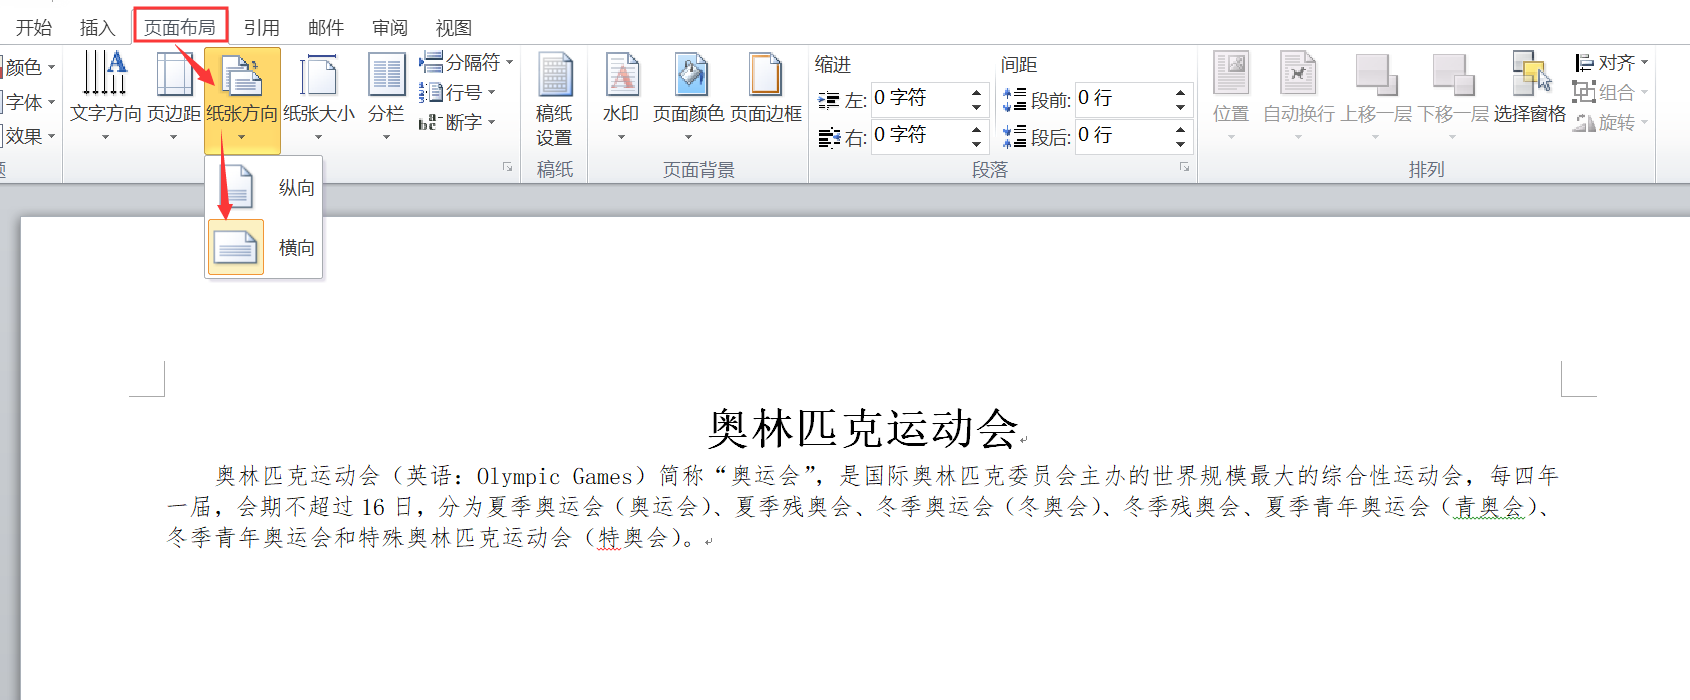
Task: Increase 段后 spacing with up arrow
Action: [1181, 128]
